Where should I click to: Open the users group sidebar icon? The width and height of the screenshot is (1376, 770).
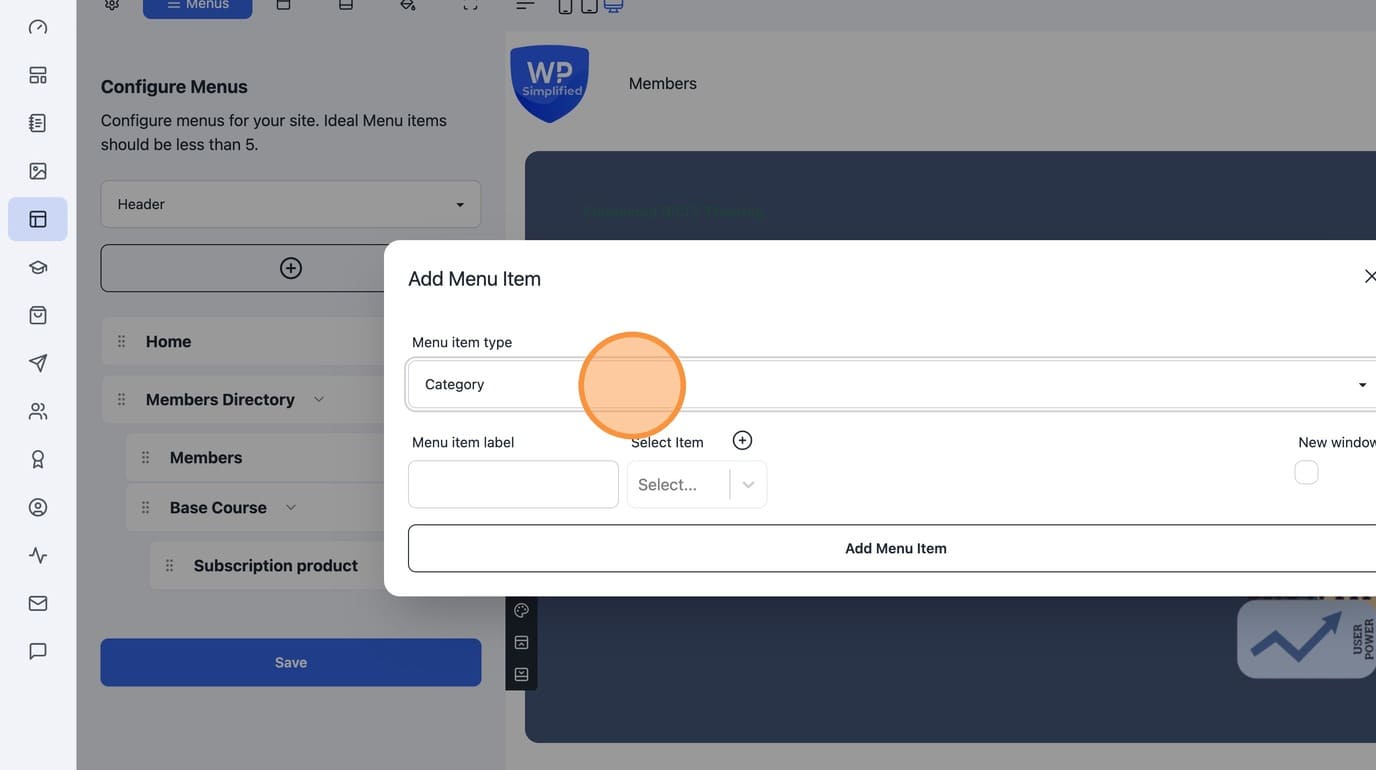[x=38, y=411]
